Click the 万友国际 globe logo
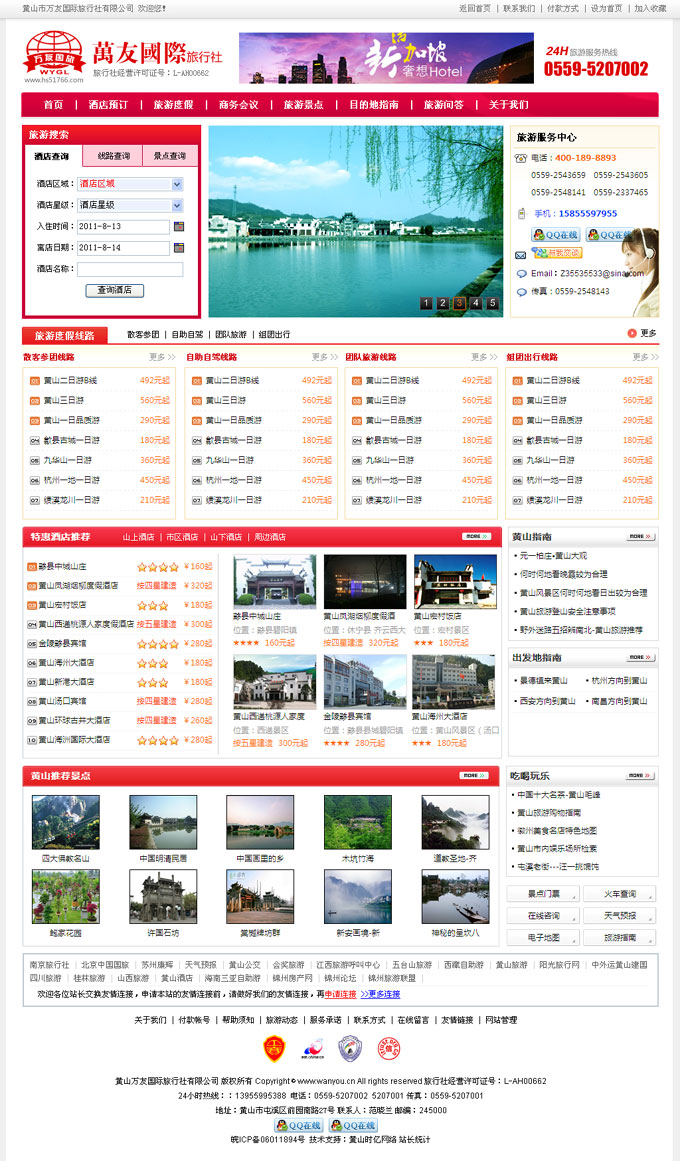Viewport: 680px width, 1161px height. pos(54,57)
